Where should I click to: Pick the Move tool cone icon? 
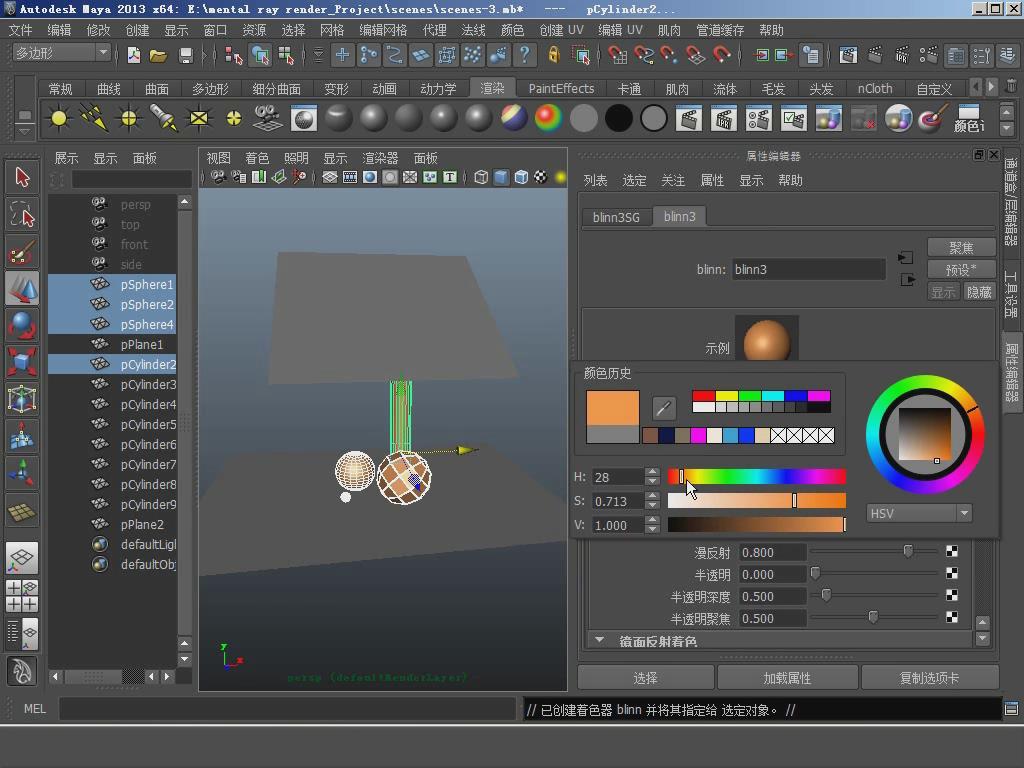coord(22,287)
